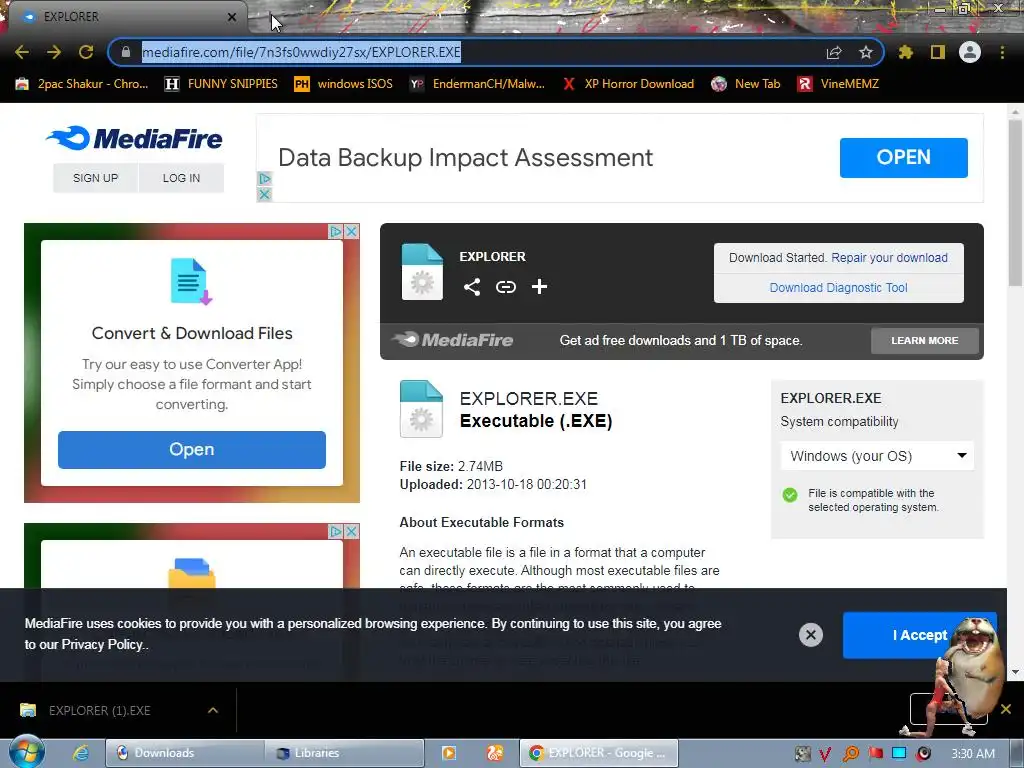Click the SIGN UP button
This screenshot has width=1024, height=768.
coord(95,178)
